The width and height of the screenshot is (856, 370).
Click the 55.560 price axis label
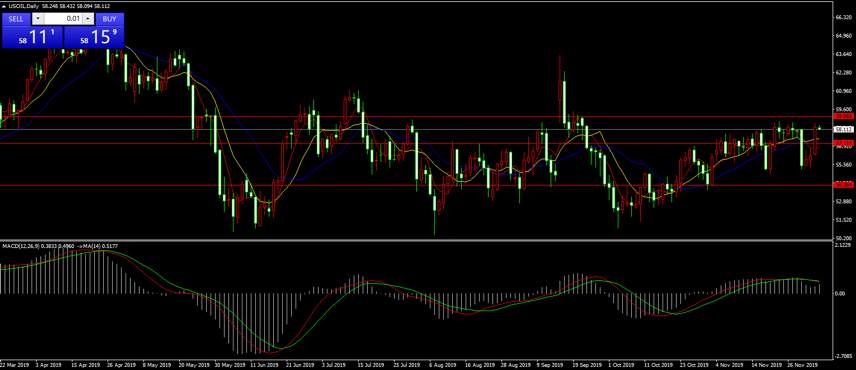(x=843, y=165)
